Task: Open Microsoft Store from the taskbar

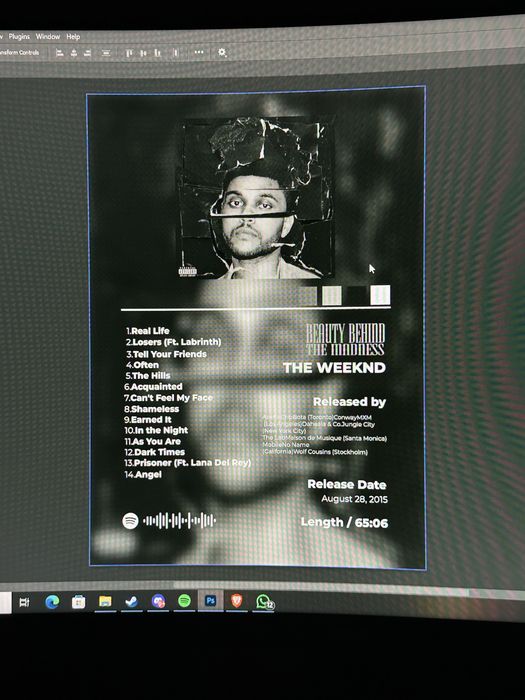Action: (x=79, y=602)
